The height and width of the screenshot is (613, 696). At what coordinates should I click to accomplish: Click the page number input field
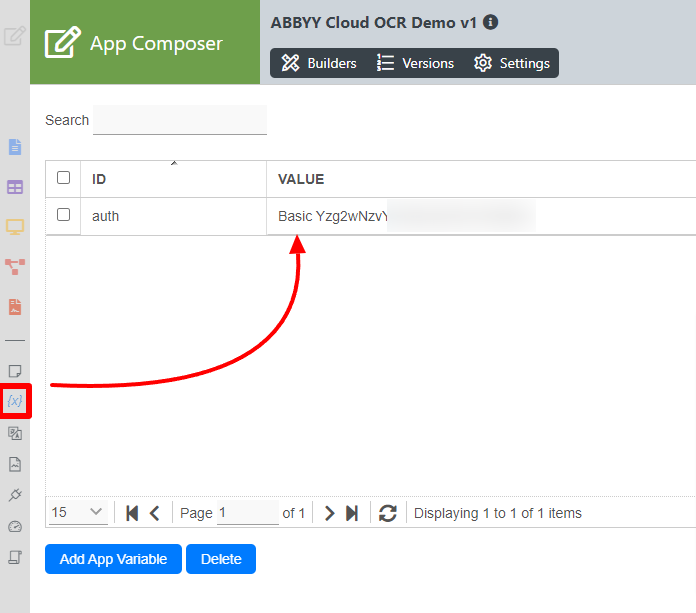247,513
